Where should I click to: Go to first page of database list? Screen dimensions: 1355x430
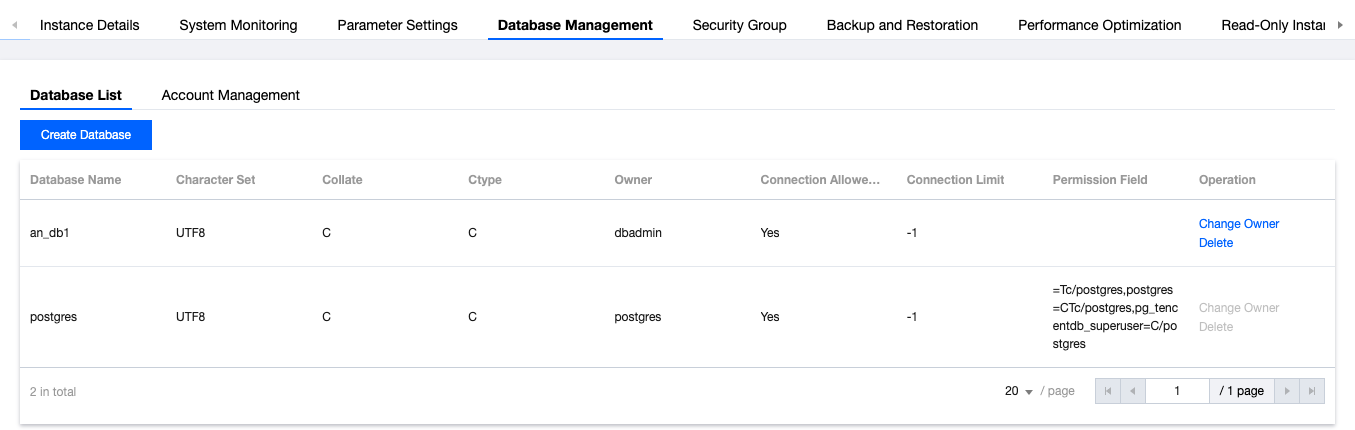[1108, 391]
